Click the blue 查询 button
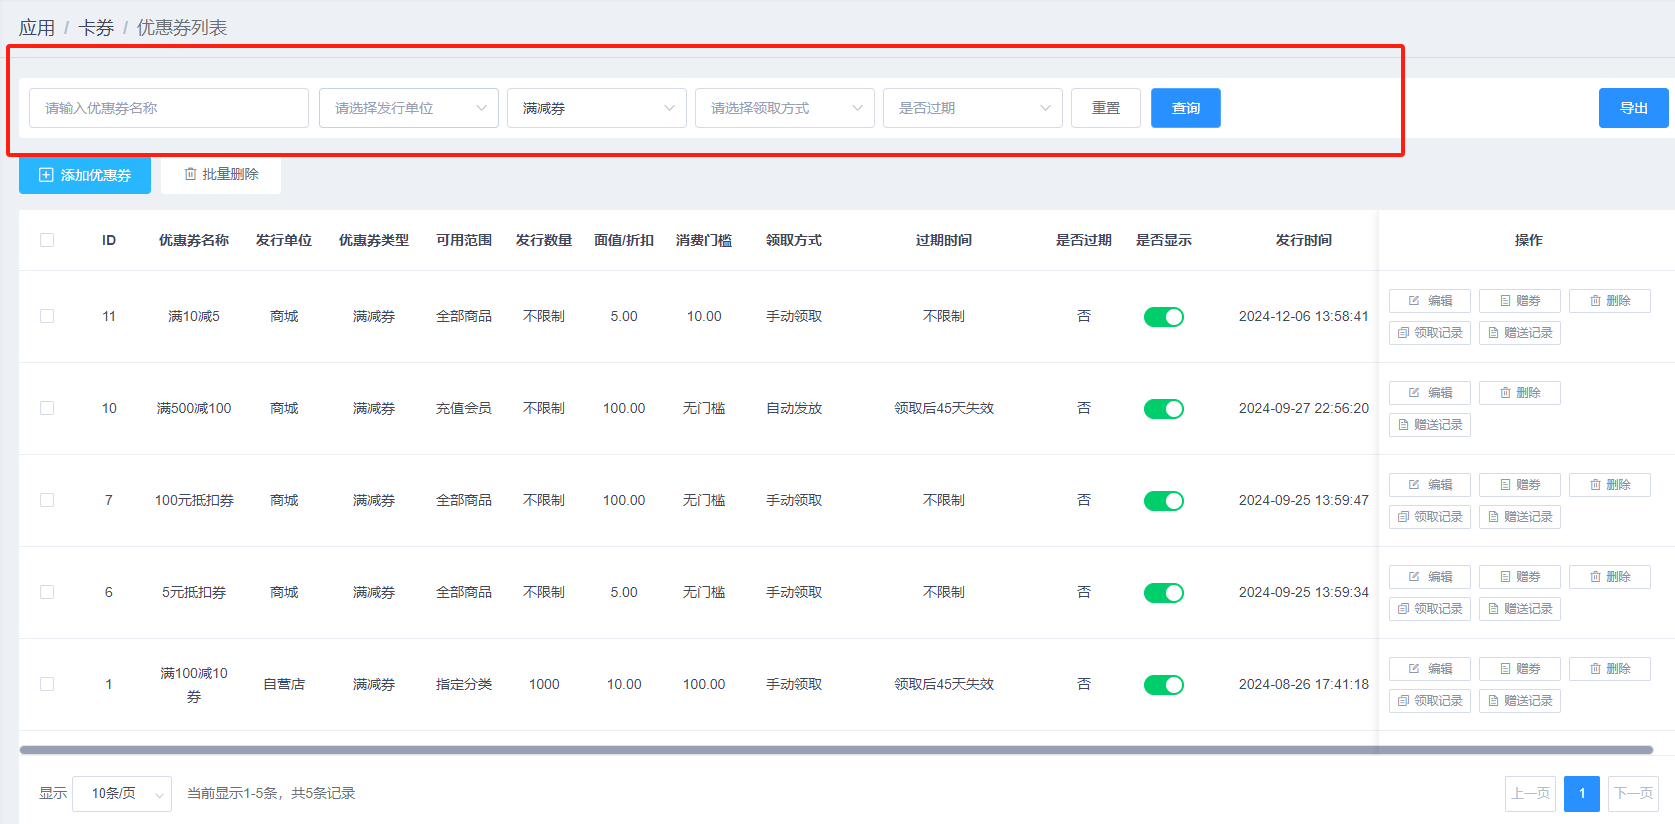 [x=1185, y=108]
